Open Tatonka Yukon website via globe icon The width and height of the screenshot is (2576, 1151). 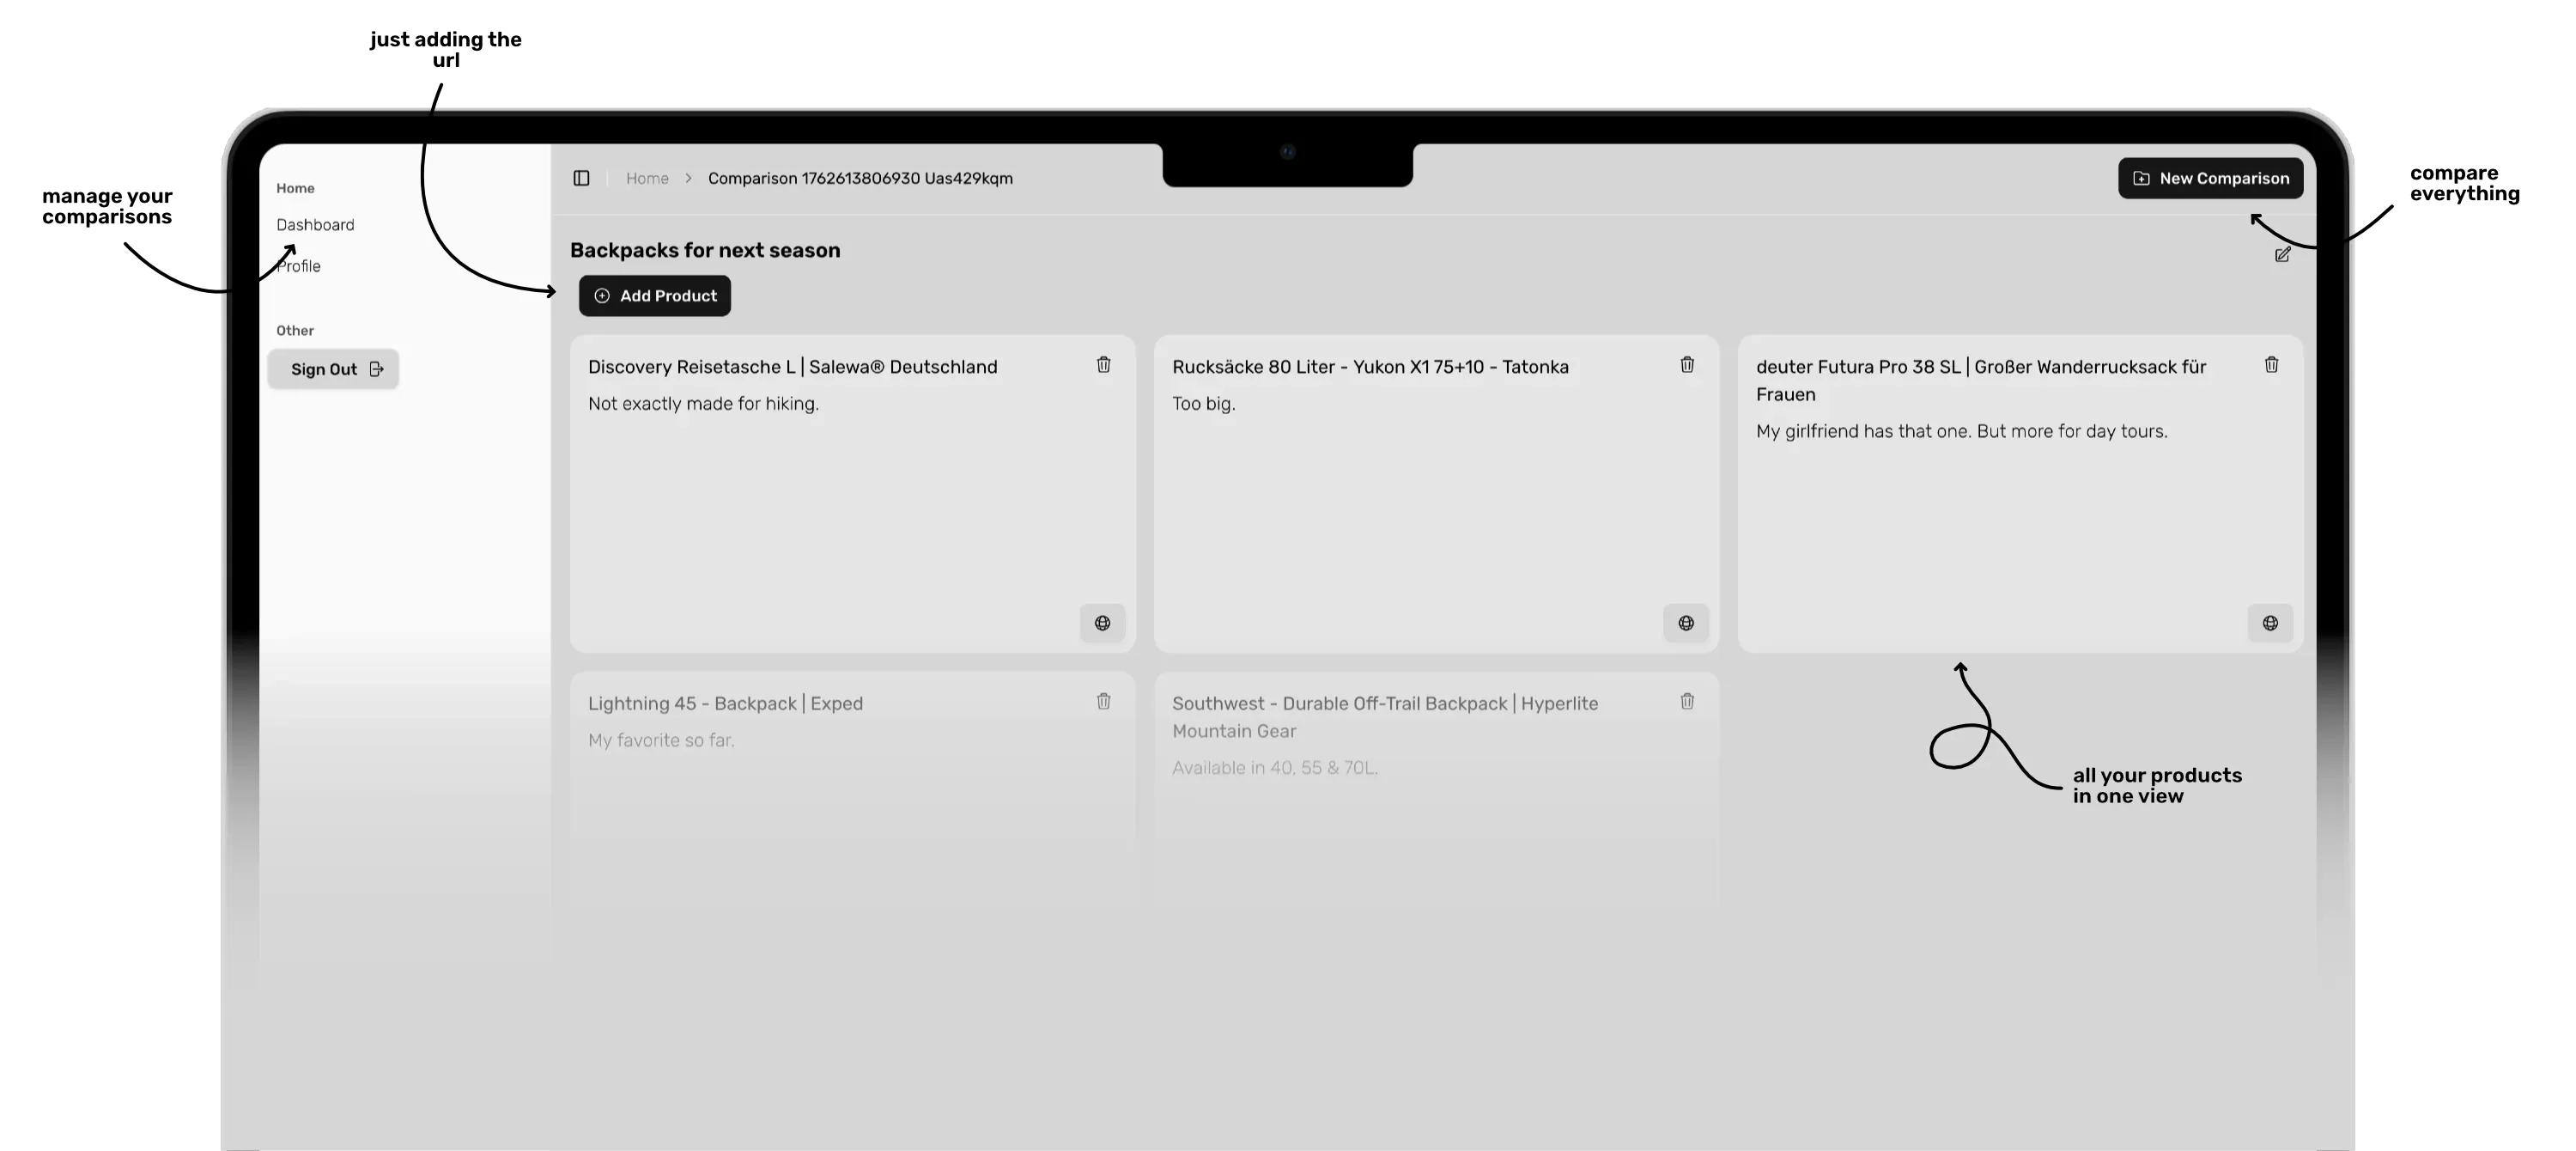1686,623
